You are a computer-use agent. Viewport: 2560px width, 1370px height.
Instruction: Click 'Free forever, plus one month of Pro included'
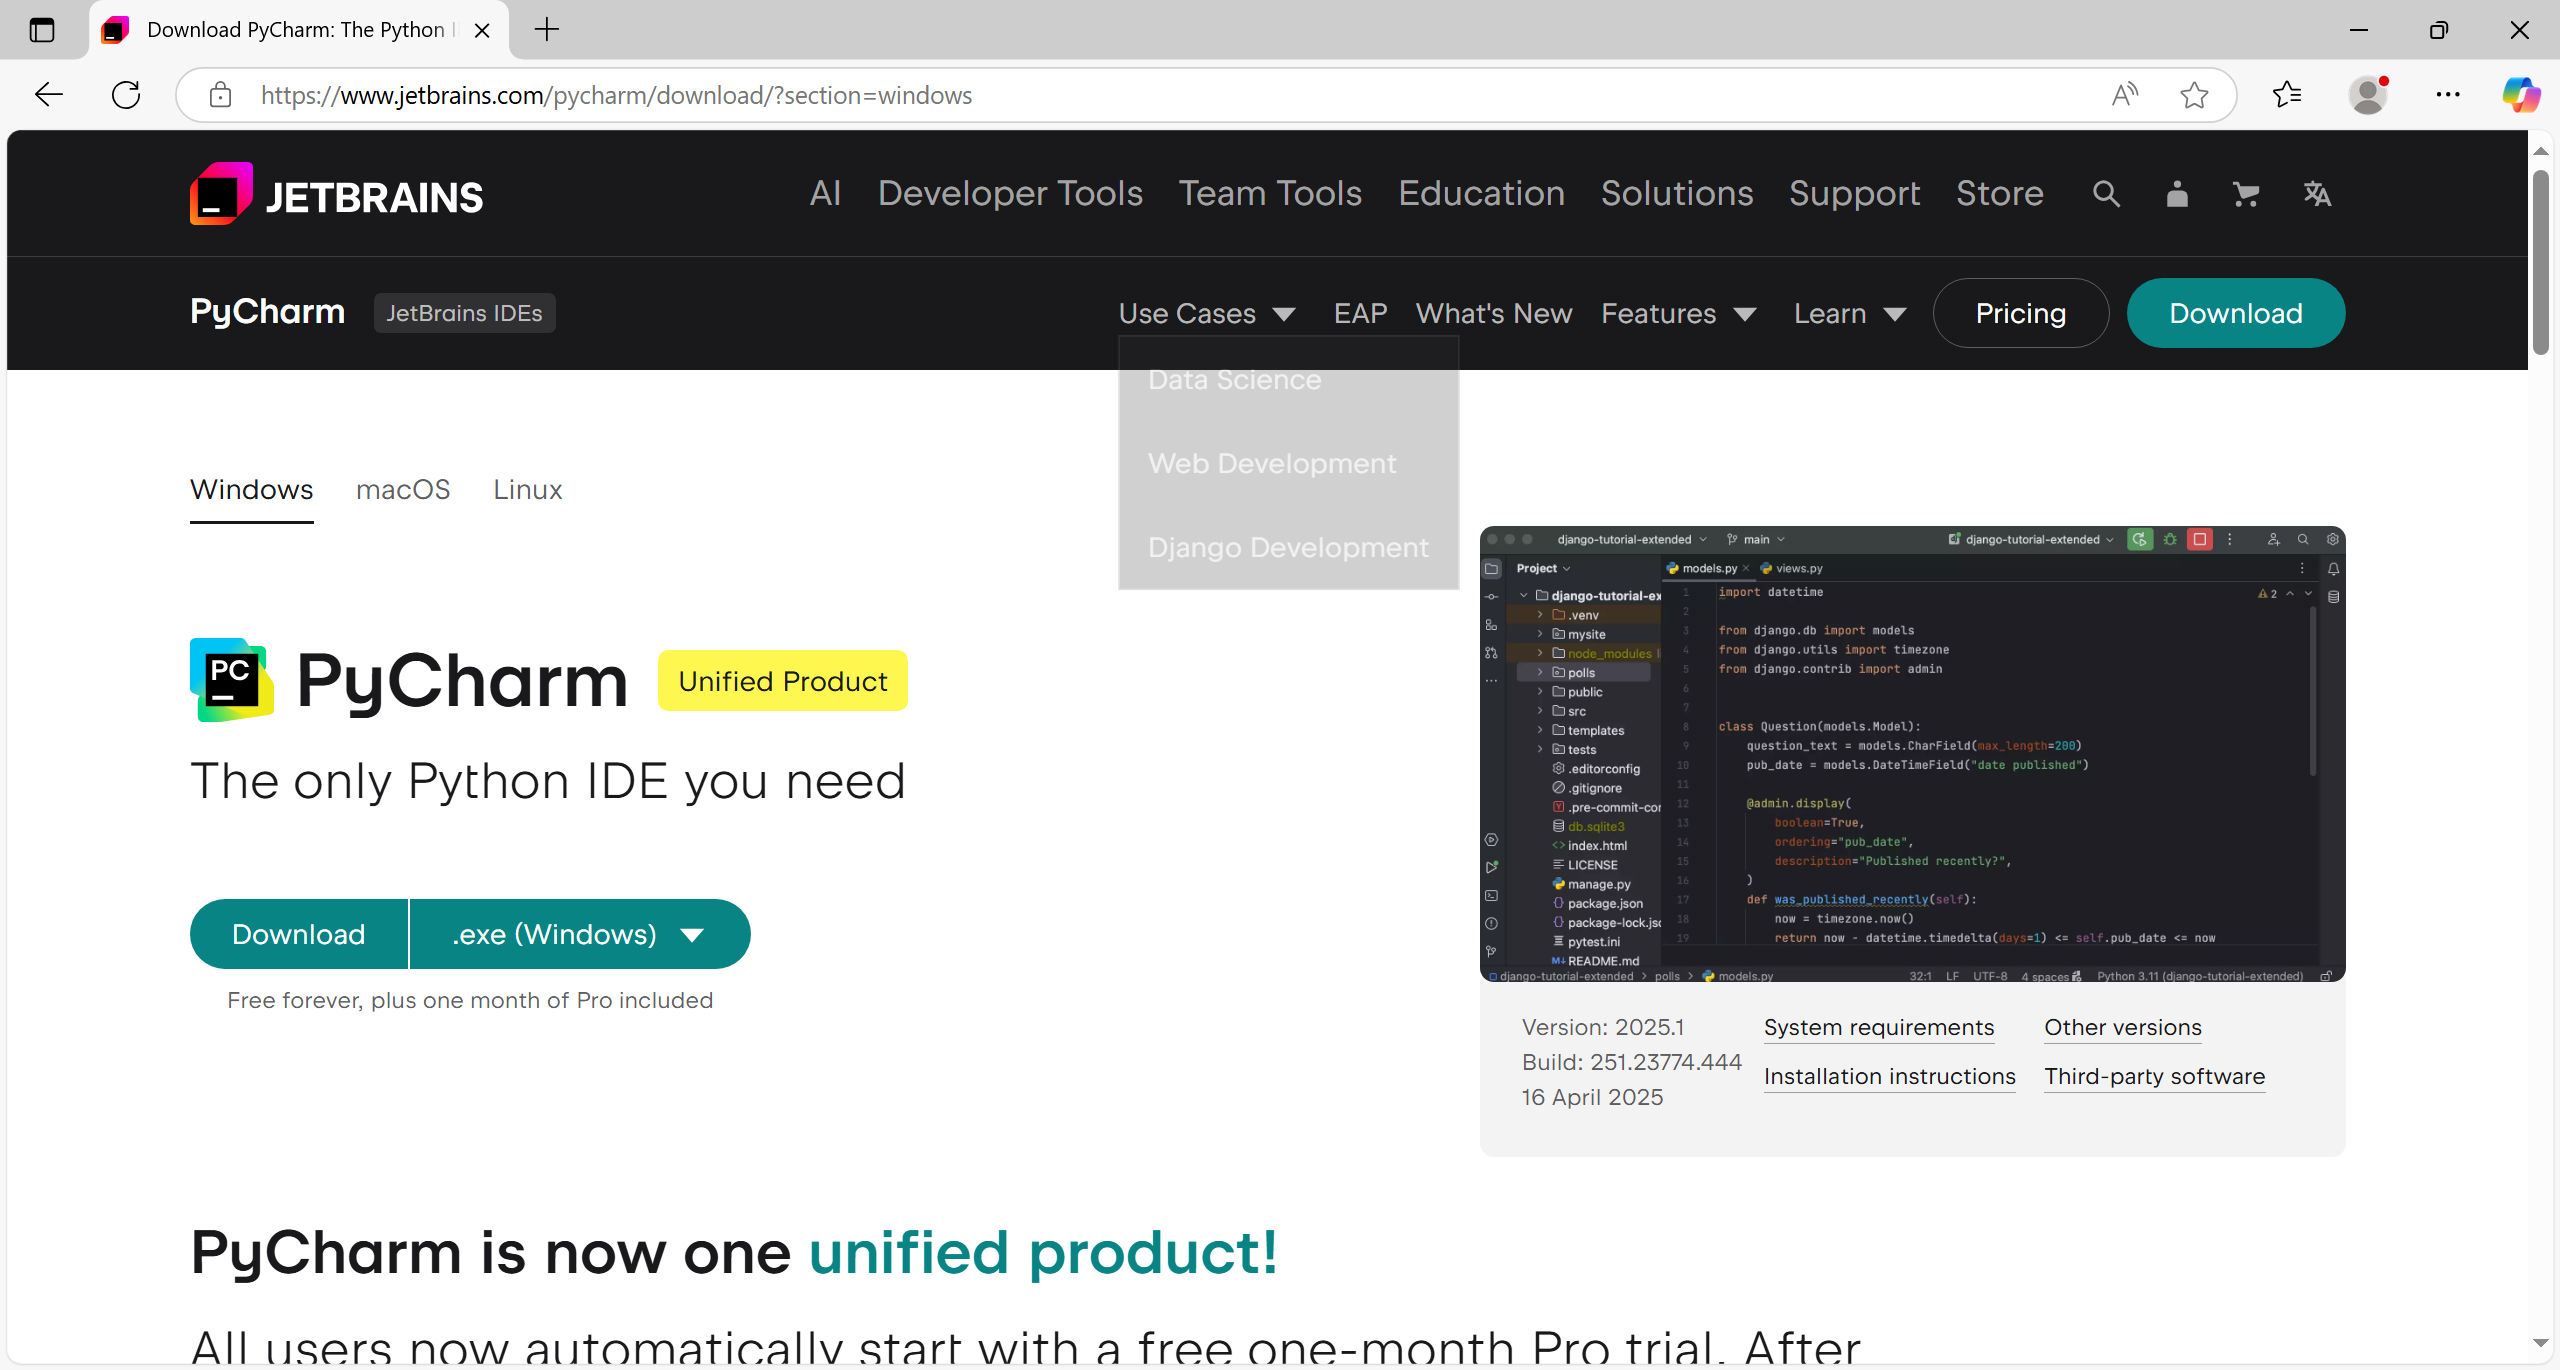(x=470, y=1001)
